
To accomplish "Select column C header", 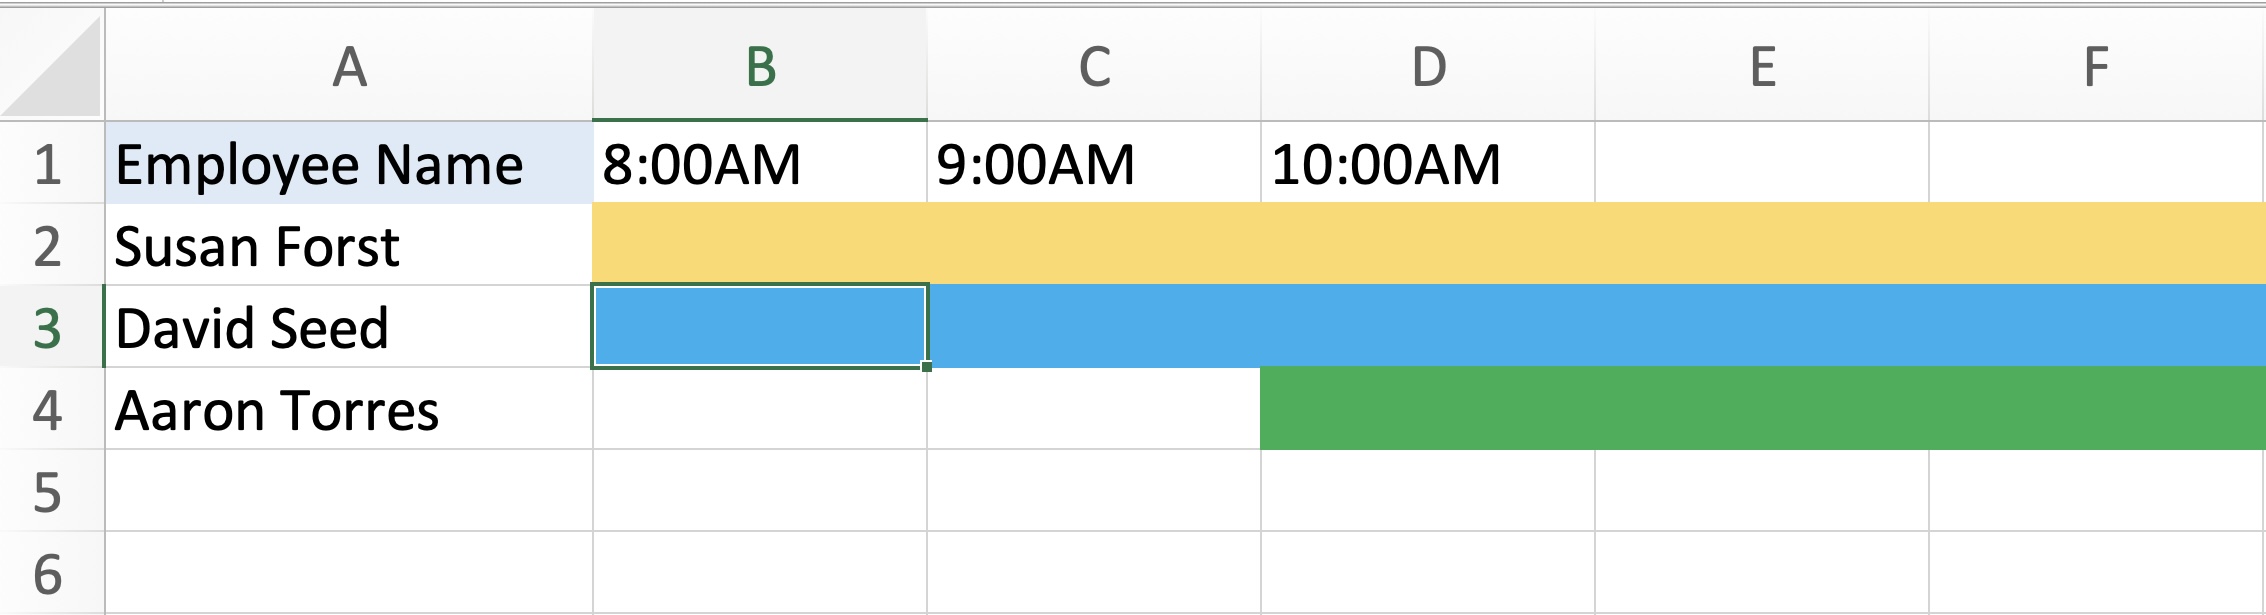I will pos(1094,66).
